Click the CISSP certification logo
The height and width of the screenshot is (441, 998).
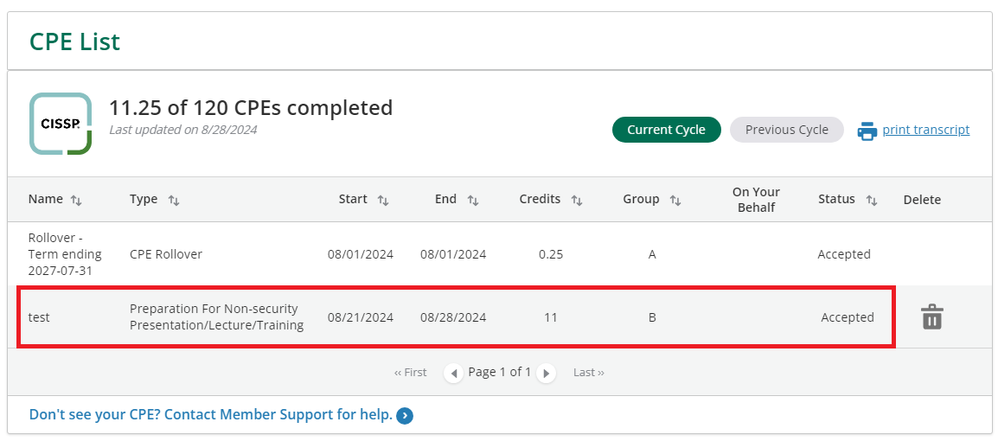[x=60, y=124]
